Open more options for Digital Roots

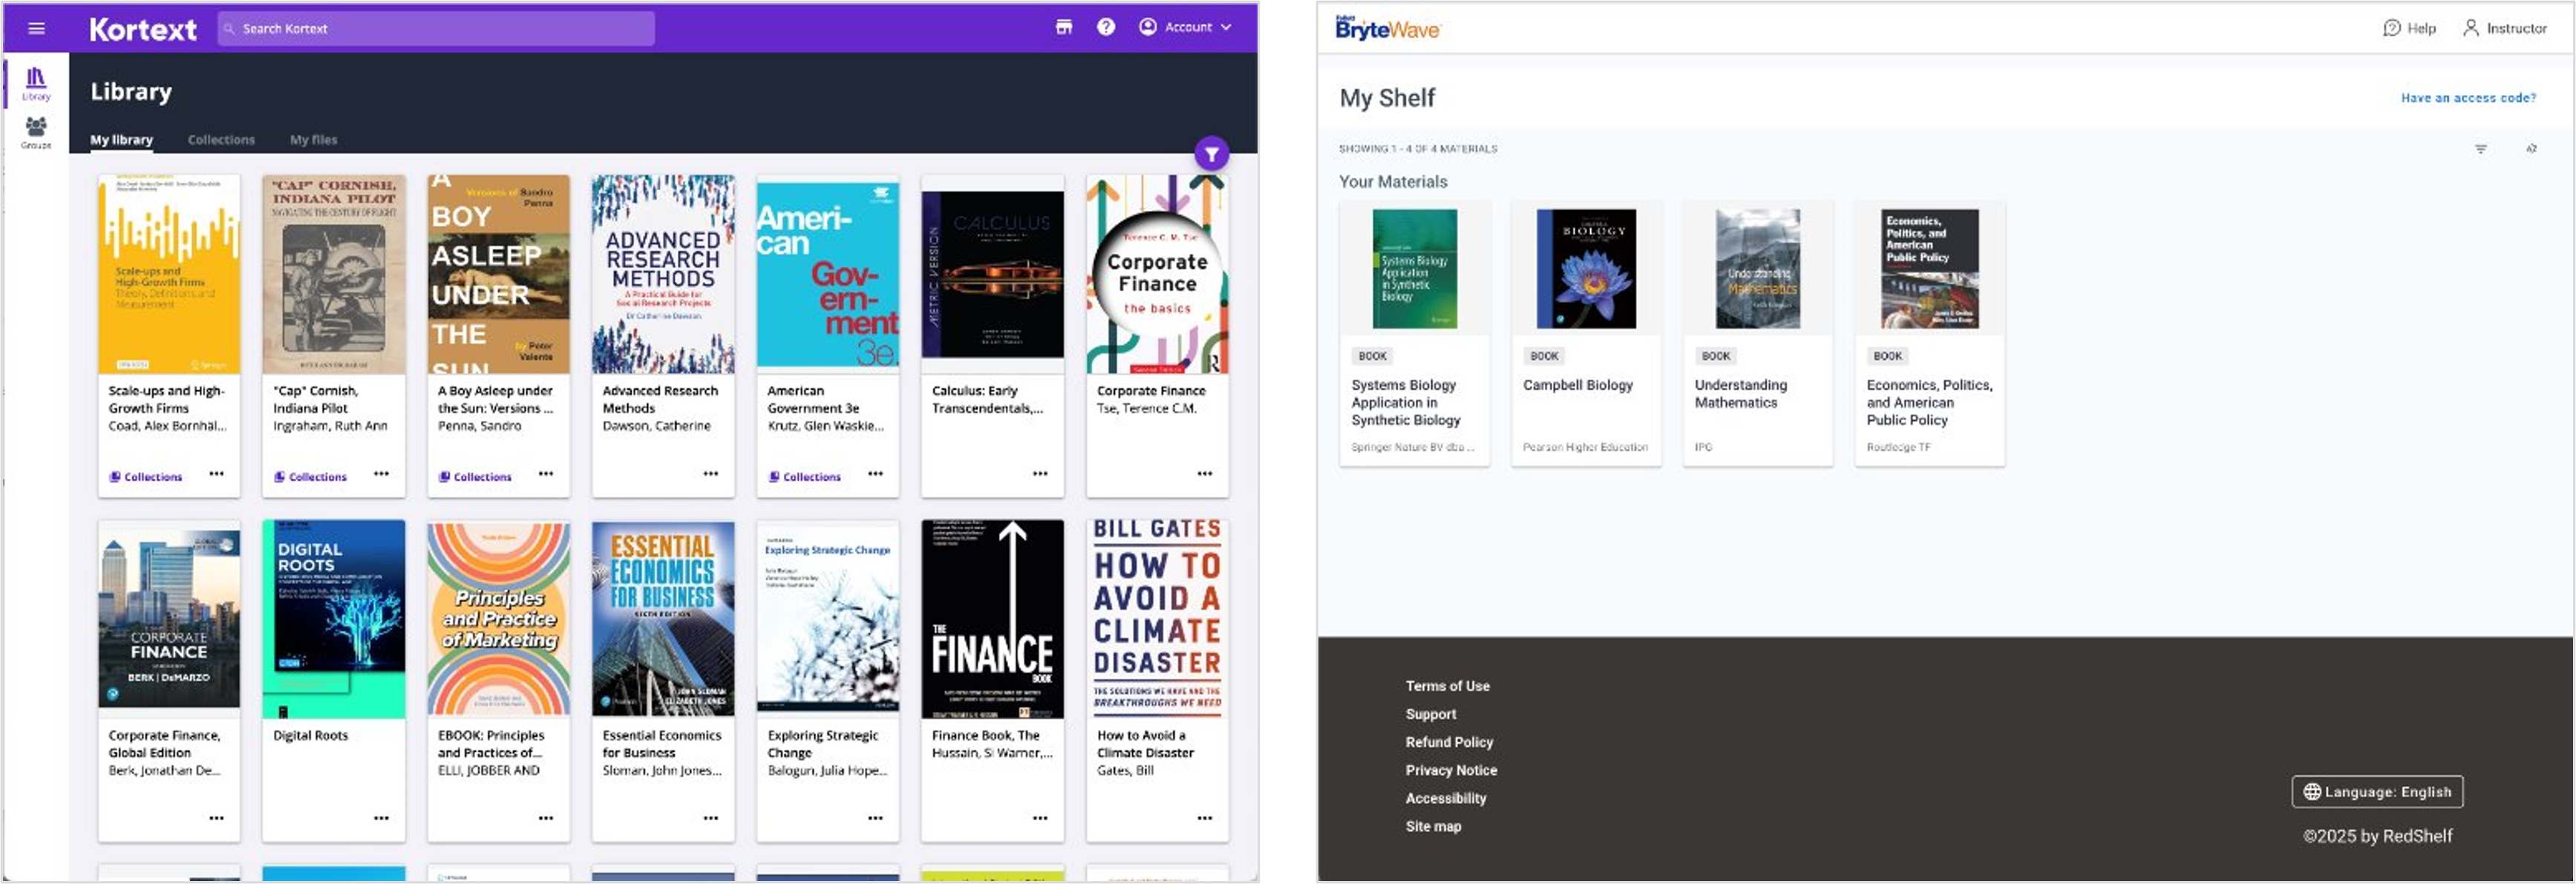click(x=381, y=818)
